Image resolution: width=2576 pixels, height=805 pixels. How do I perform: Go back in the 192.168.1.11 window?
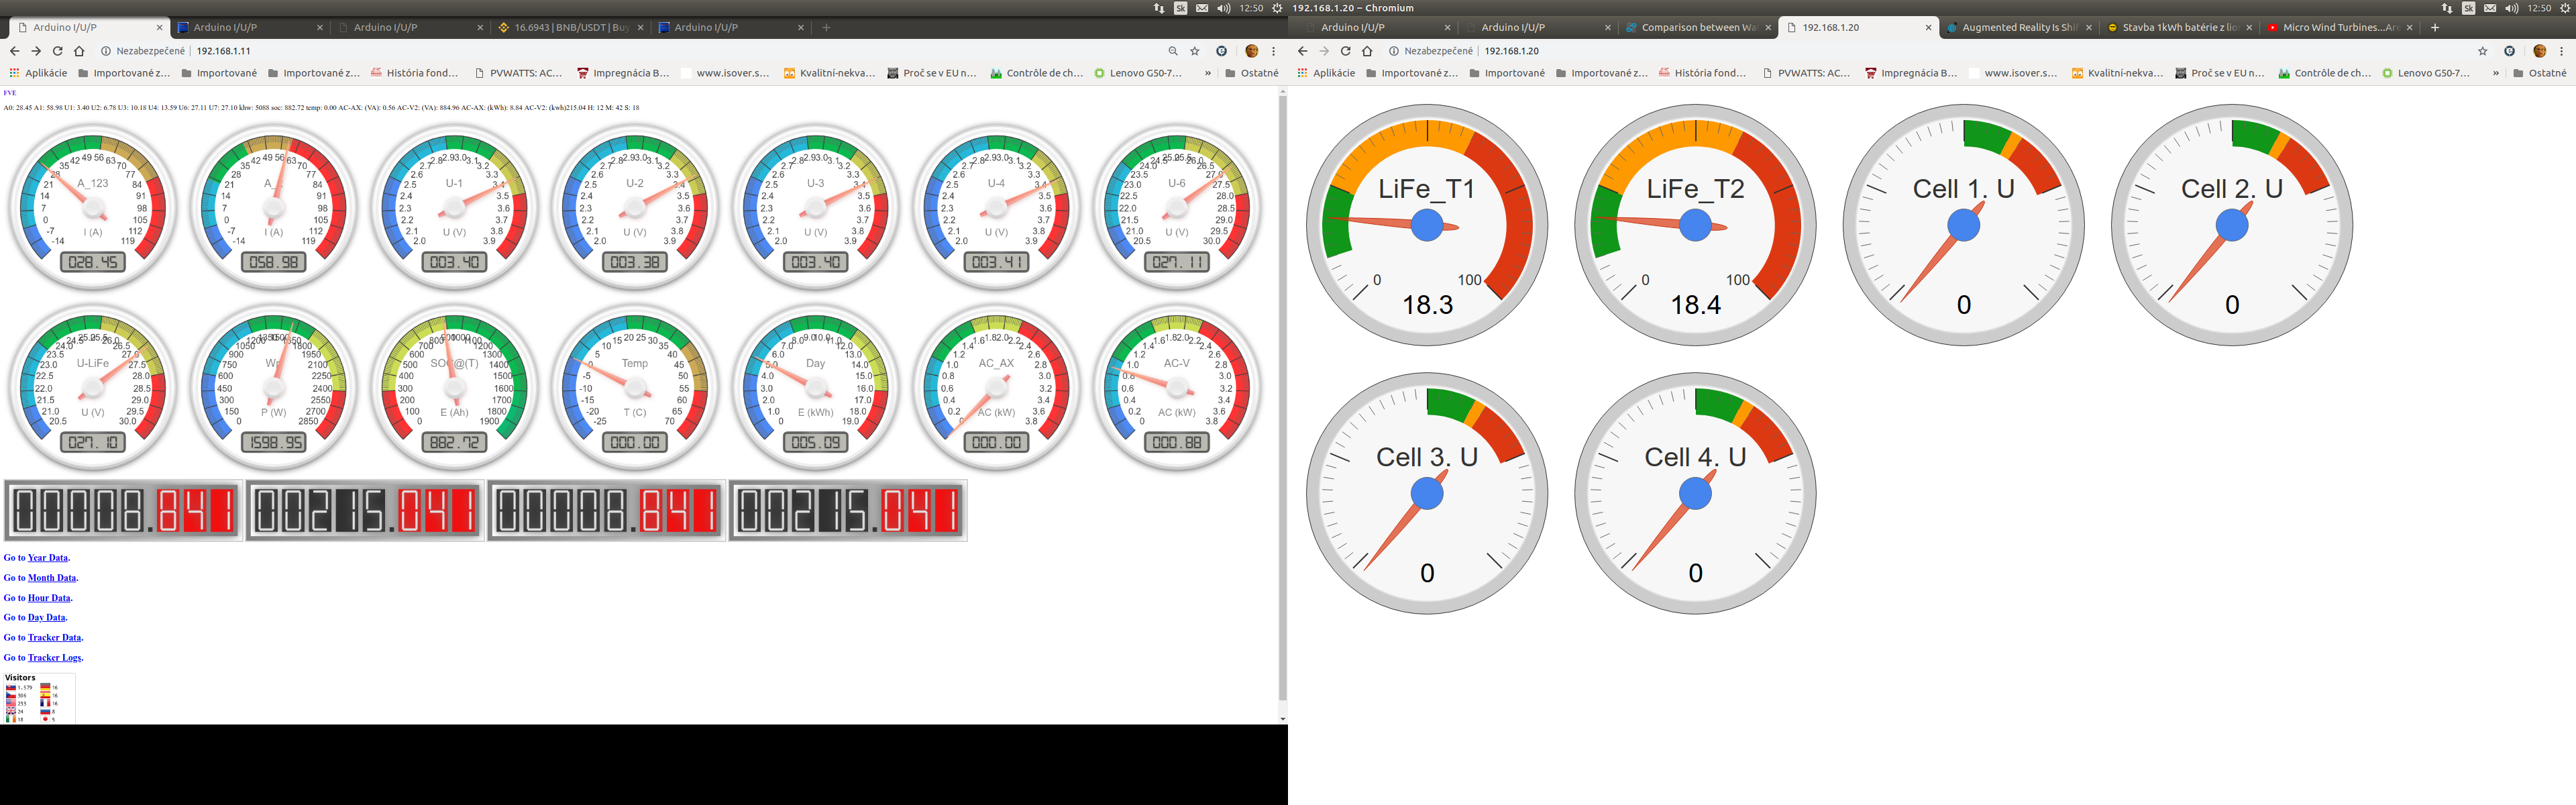[14, 51]
